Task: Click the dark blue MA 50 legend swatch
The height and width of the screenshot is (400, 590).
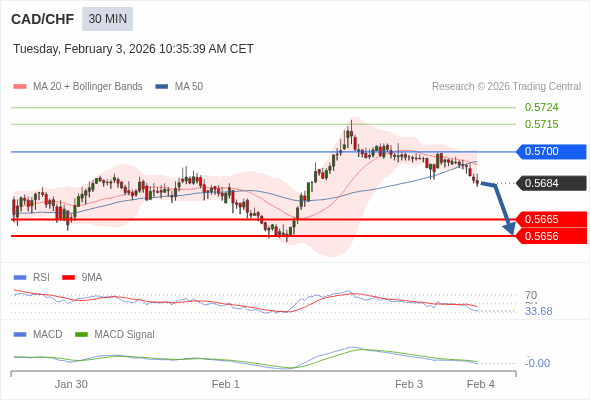Action: coord(161,87)
